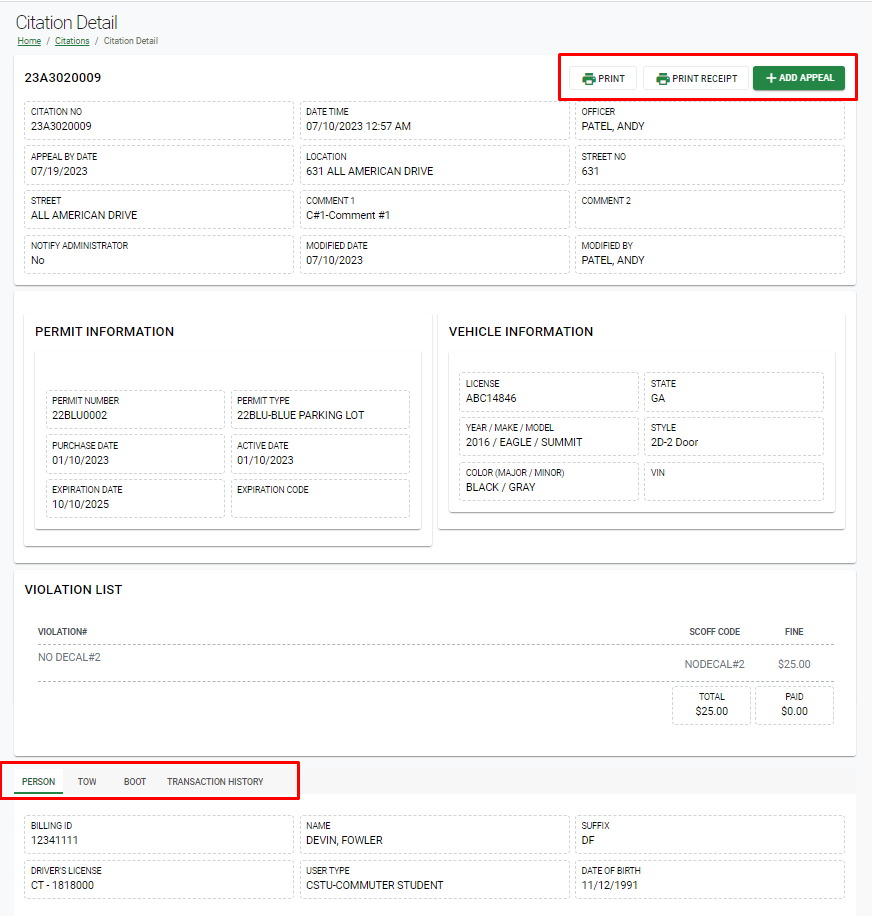
Task: Switch to the TOW tab
Action: coord(86,781)
